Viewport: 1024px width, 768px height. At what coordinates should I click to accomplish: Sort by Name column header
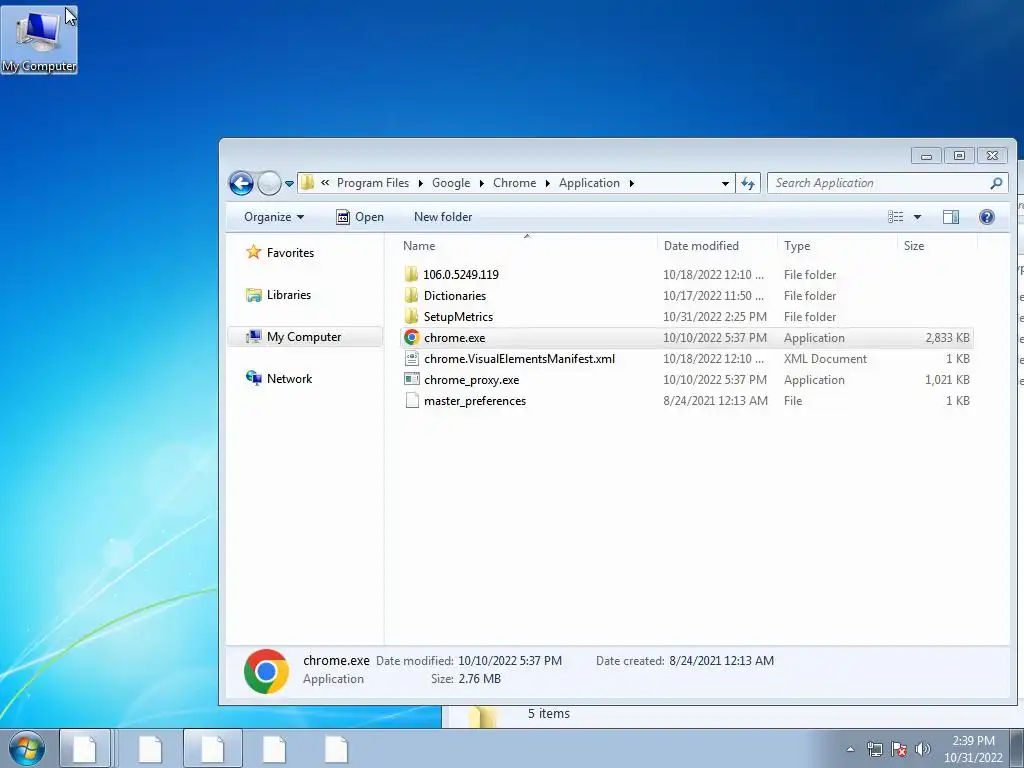click(527, 246)
